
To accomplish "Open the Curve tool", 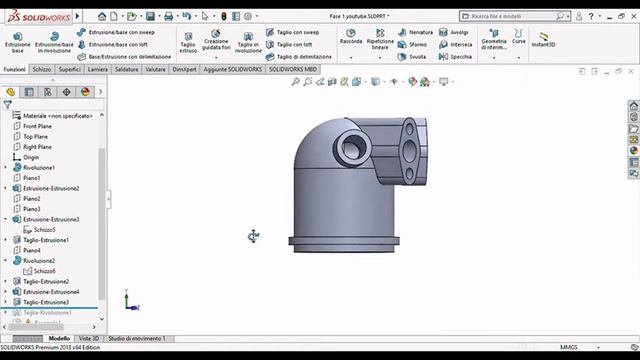I will click(519, 36).
